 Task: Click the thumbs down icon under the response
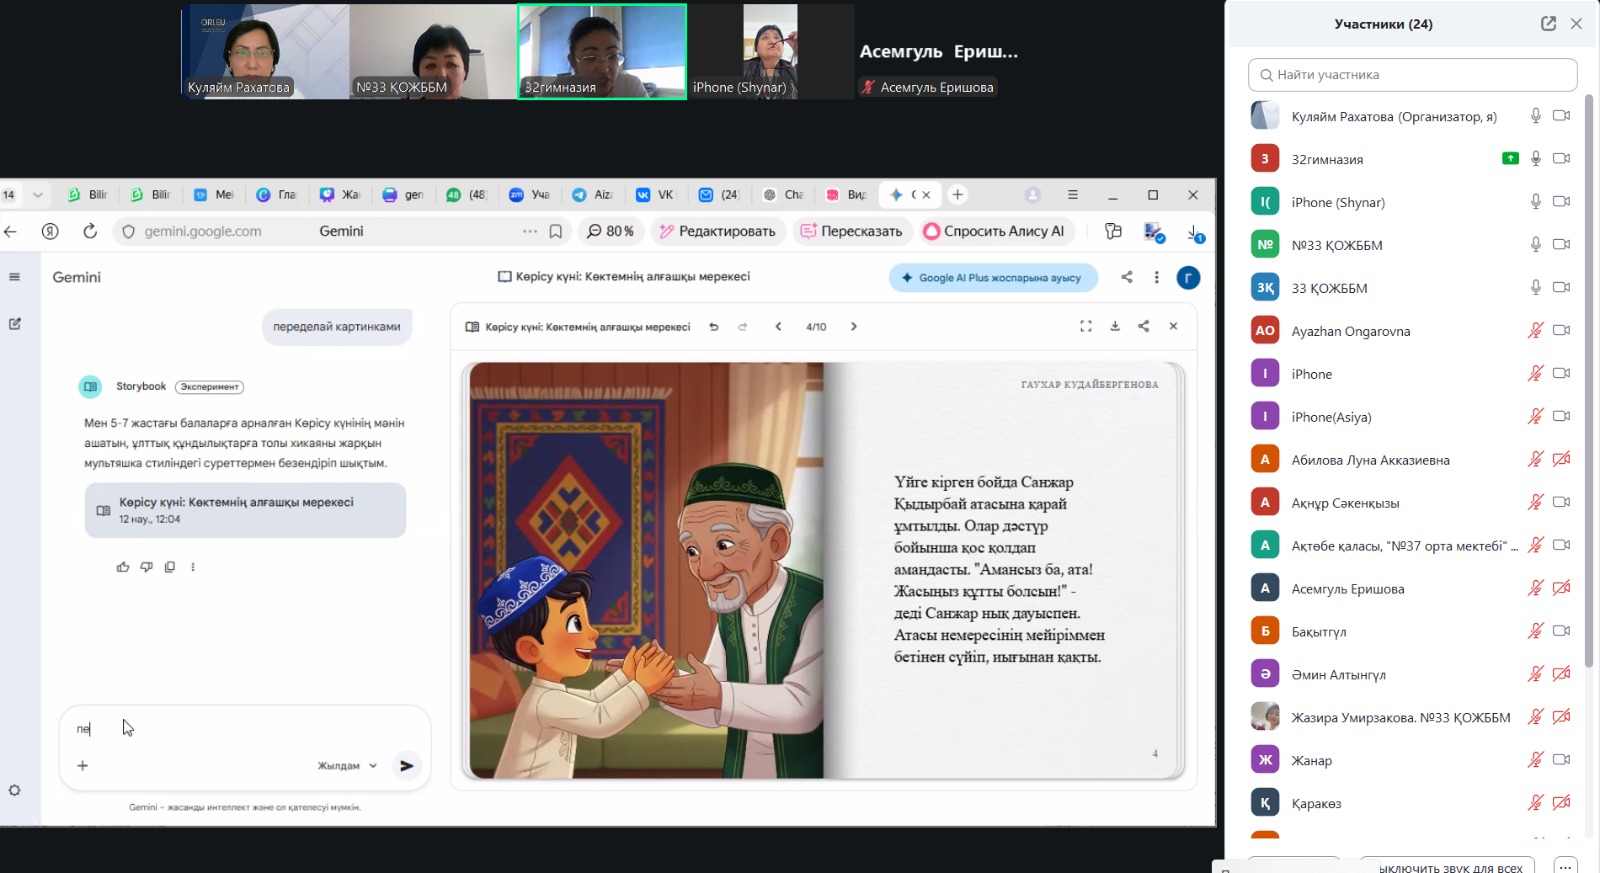pyautogui.click(x=146, y=567)
